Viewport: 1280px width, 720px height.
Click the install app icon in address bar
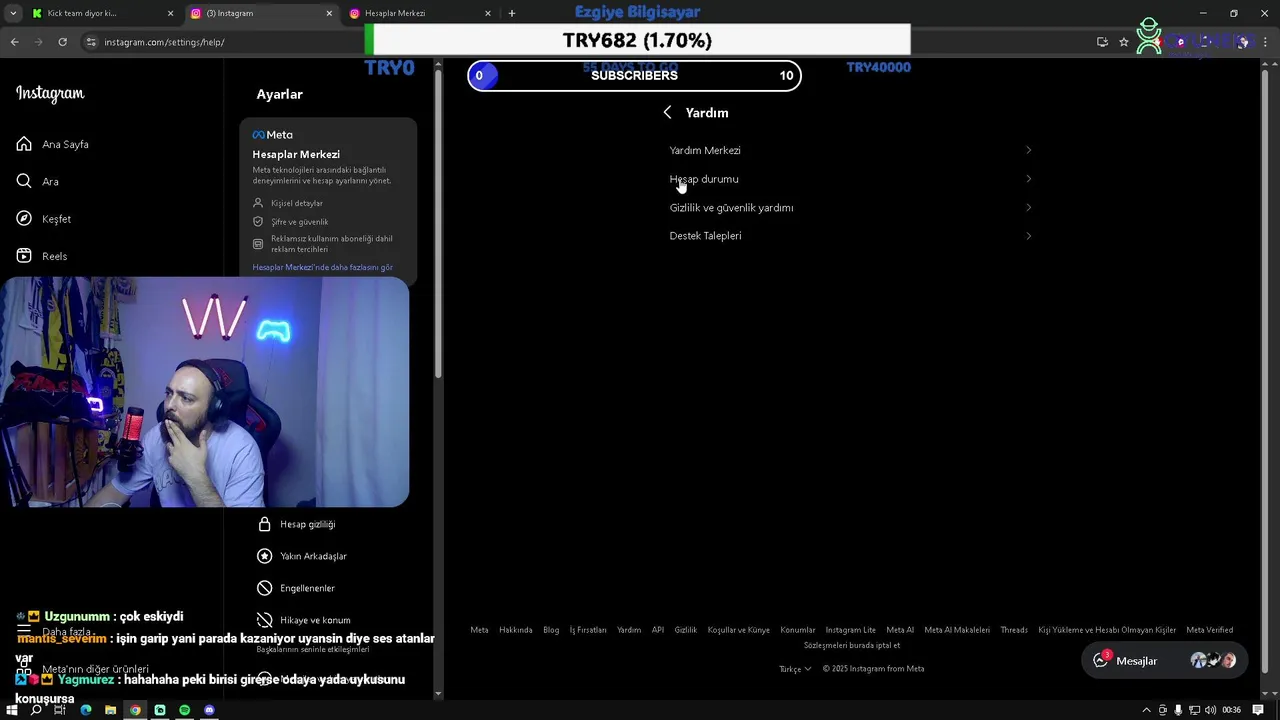(1102, 42)
